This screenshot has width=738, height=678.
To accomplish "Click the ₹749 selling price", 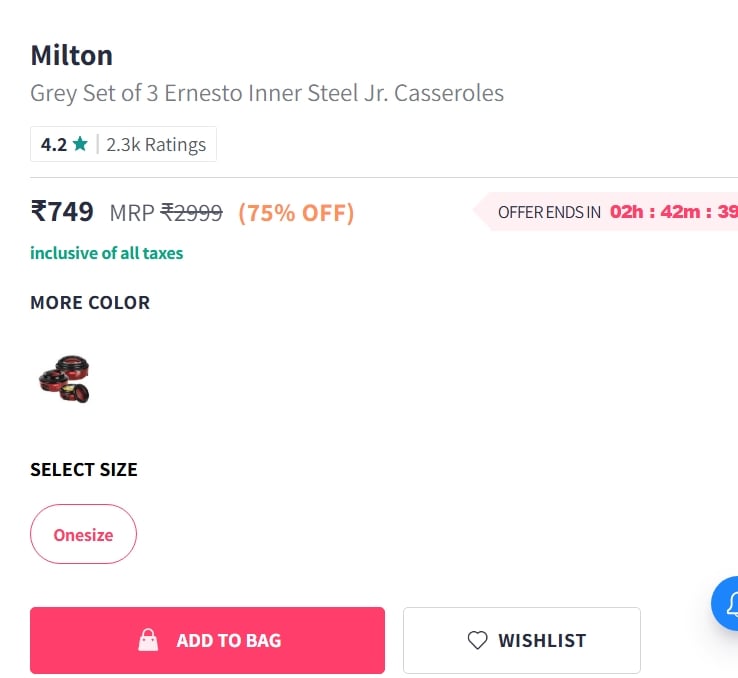I will point(62,211).
